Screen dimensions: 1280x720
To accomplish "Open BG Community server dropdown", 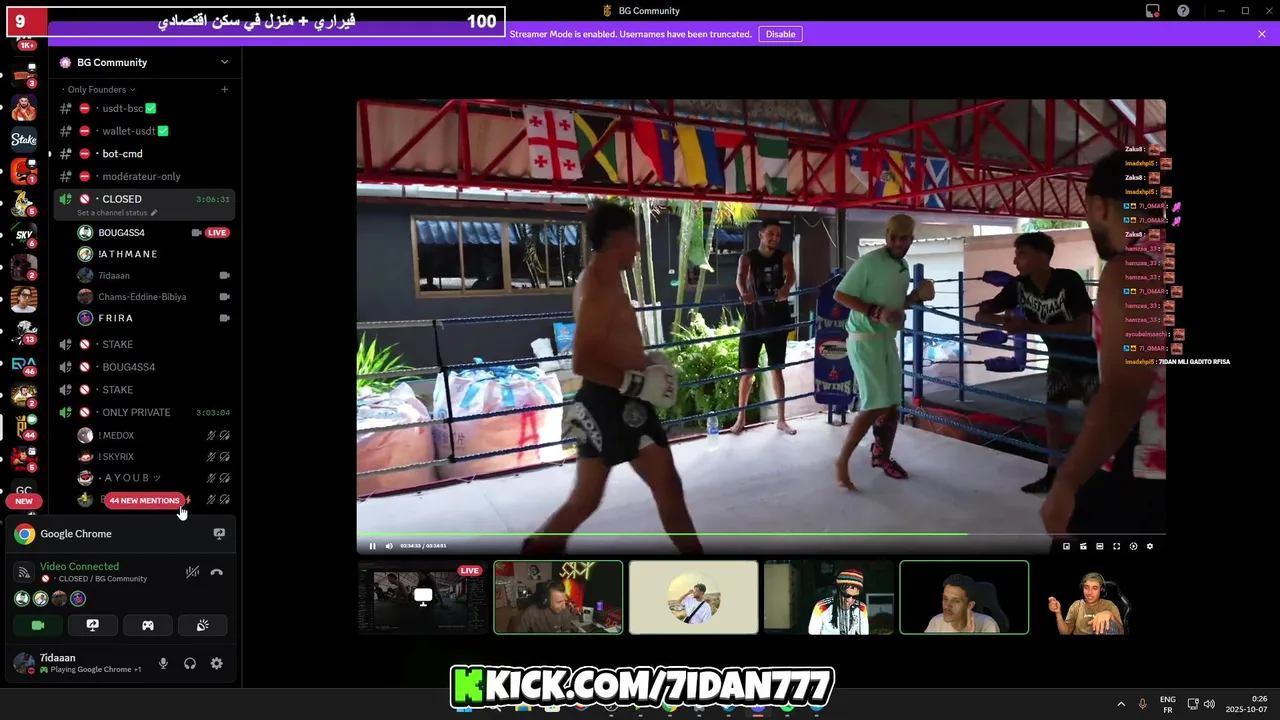I will point(145,62).
